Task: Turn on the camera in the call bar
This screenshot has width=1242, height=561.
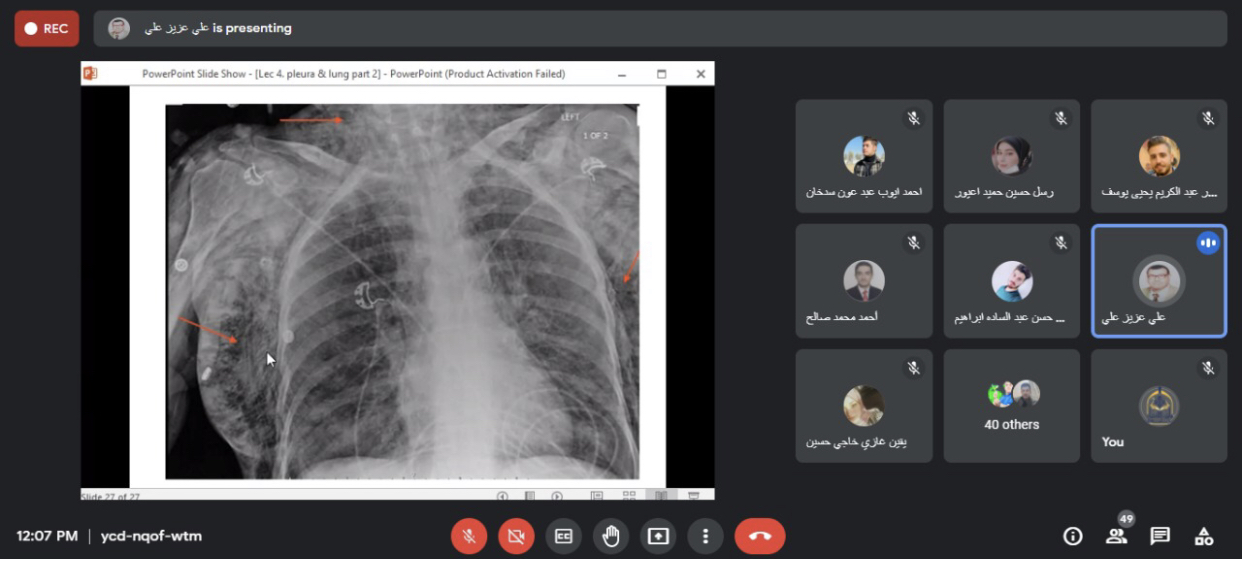Action: (x=516, y=536)
